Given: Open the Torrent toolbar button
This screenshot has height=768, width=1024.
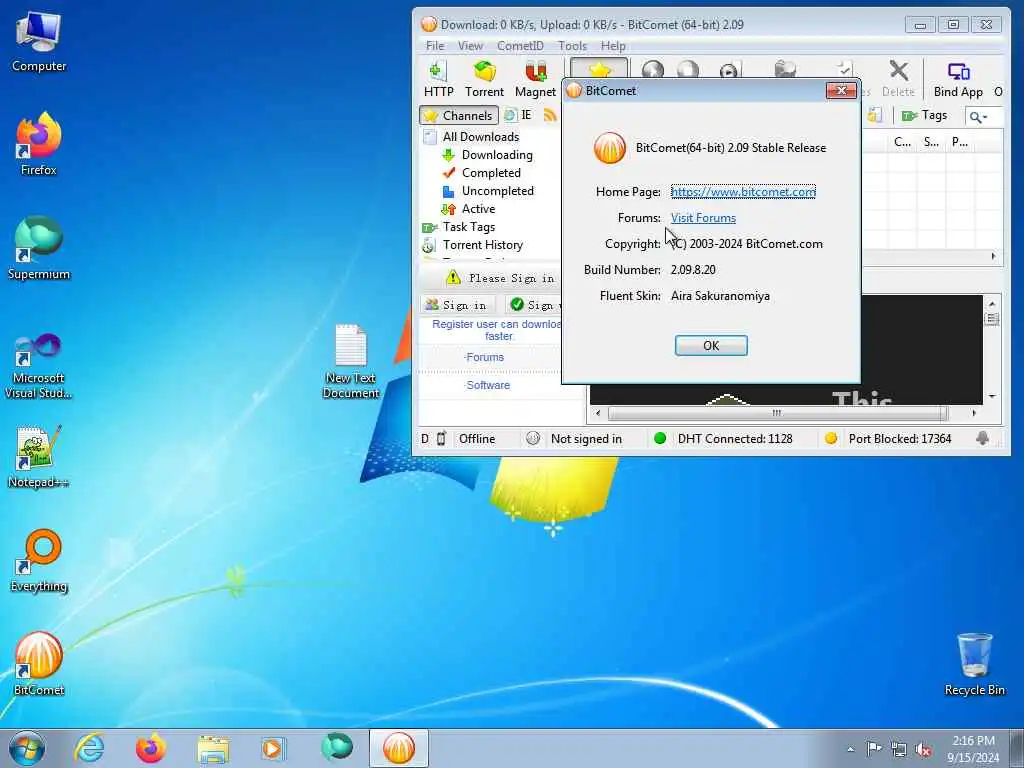Looking at the screenshot, I should tap(484, 79).
